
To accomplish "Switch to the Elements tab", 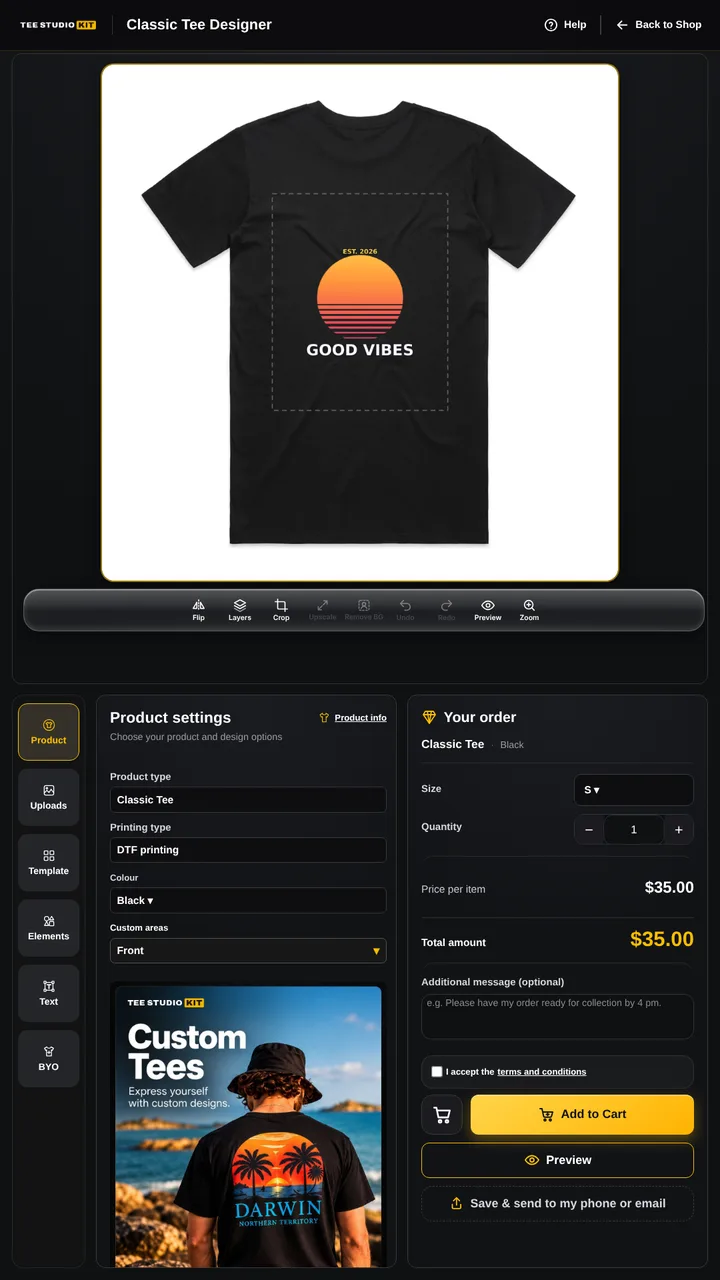I will (48, 928).
